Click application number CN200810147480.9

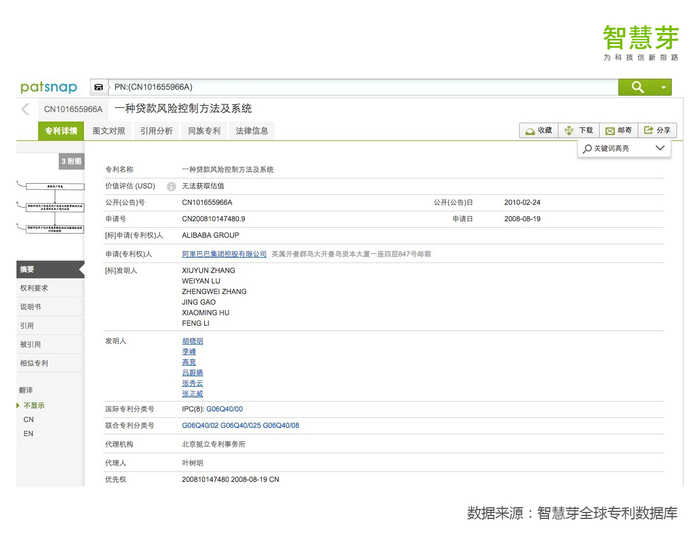point(213,219)
